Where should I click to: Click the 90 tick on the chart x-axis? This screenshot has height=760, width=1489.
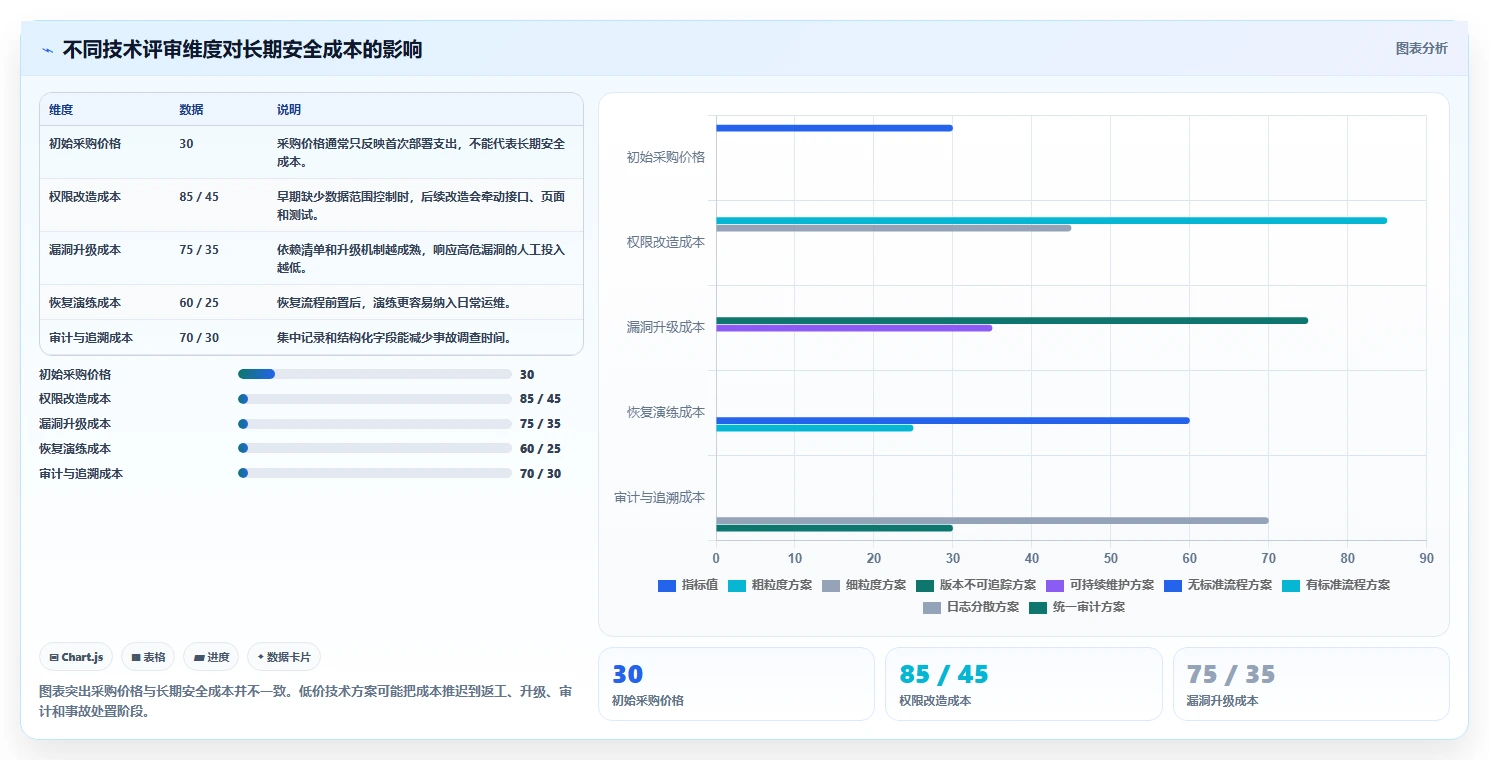(1426, 558)
